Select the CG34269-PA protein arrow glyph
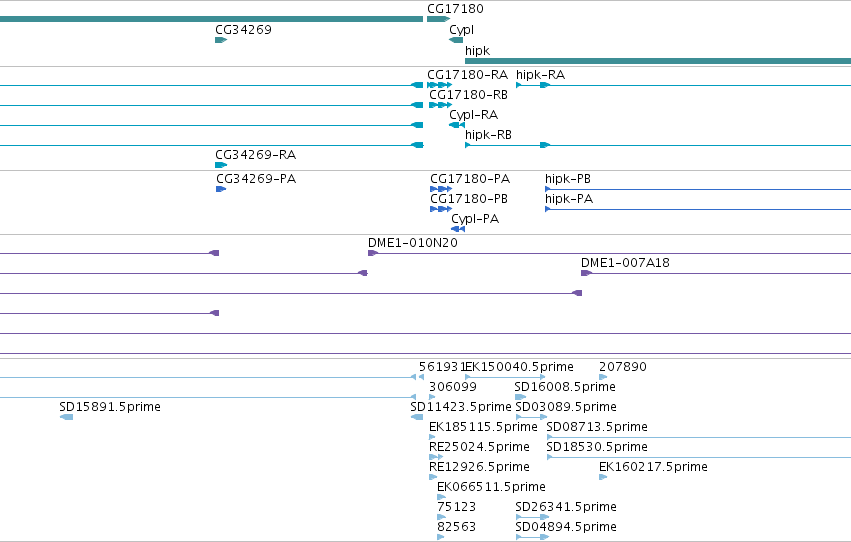 (x=221, y=189)
